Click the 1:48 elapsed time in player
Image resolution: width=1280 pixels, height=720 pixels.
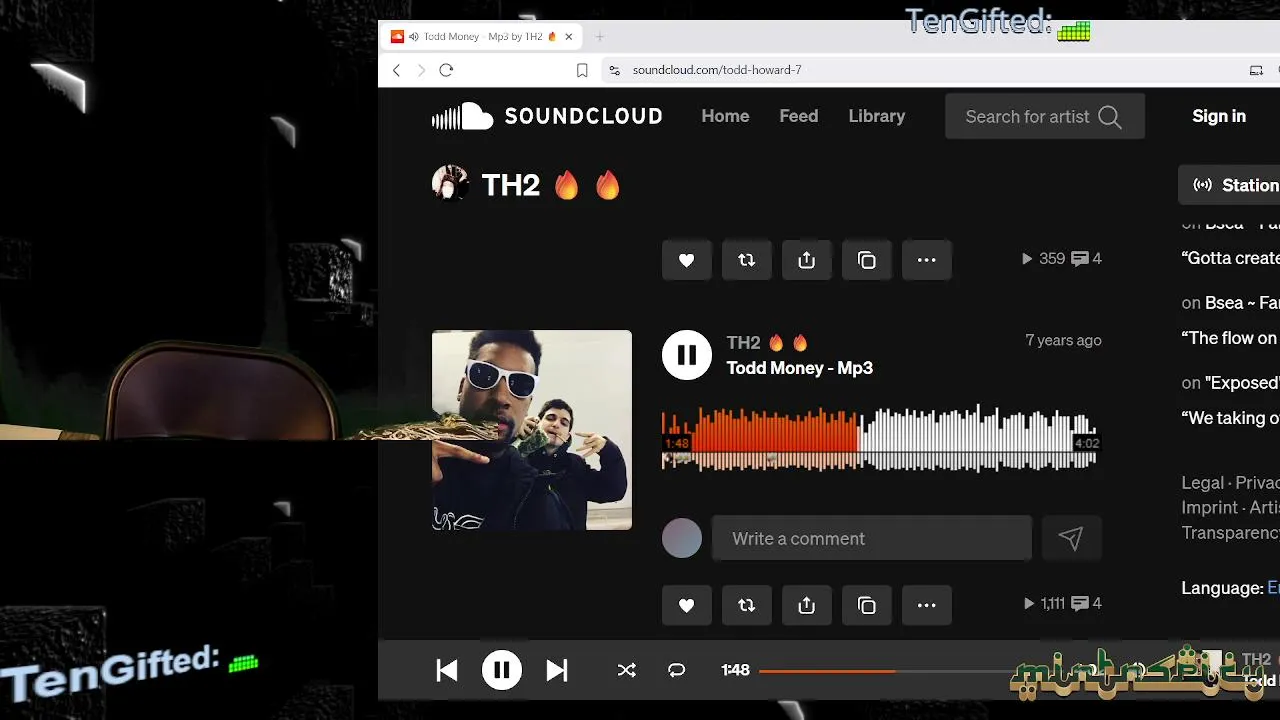tap(735, 670)
